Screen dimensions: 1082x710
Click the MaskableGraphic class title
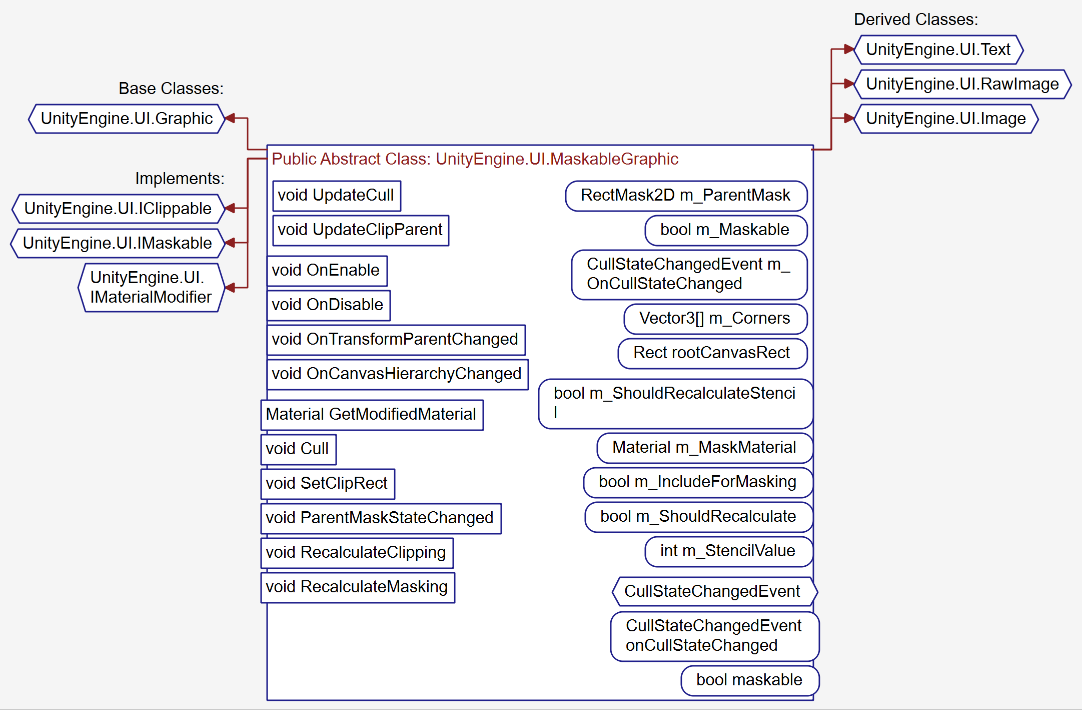click(x=475, y=159)
